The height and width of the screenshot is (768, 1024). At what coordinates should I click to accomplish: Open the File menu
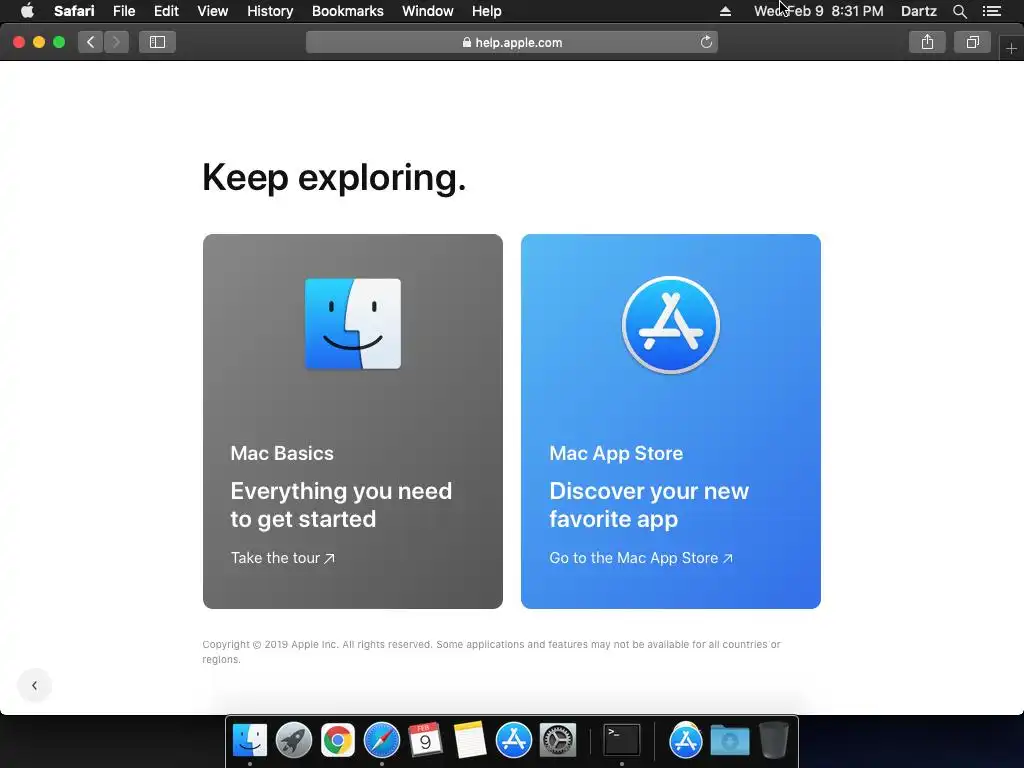pyautogui.click(x=123, y=11)
